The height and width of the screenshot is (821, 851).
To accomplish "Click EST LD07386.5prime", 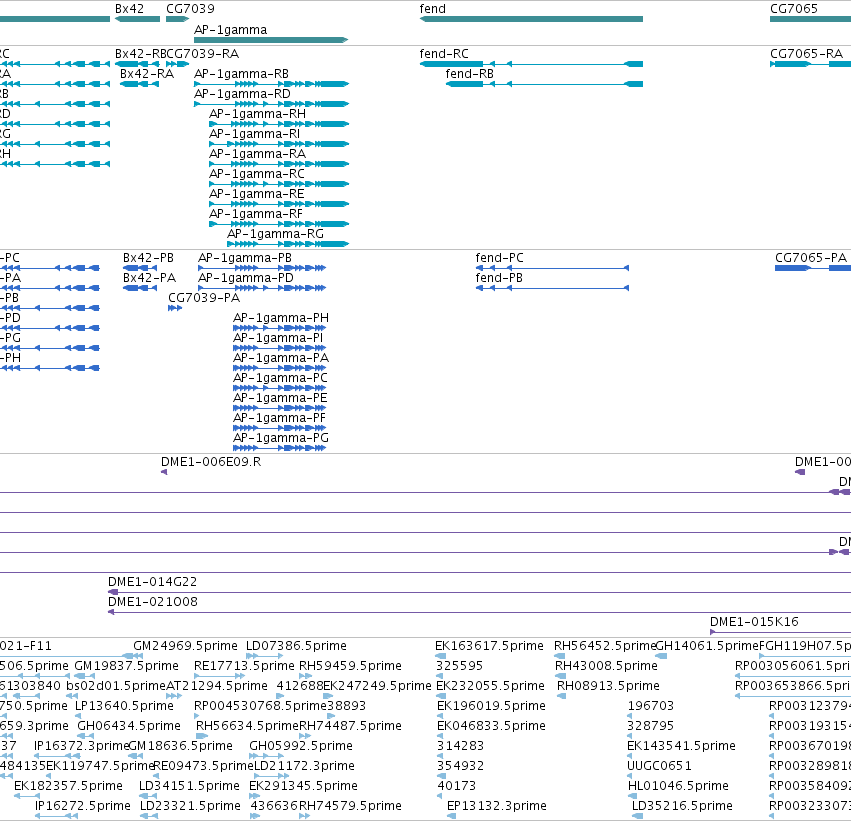I will click(296, 646).
